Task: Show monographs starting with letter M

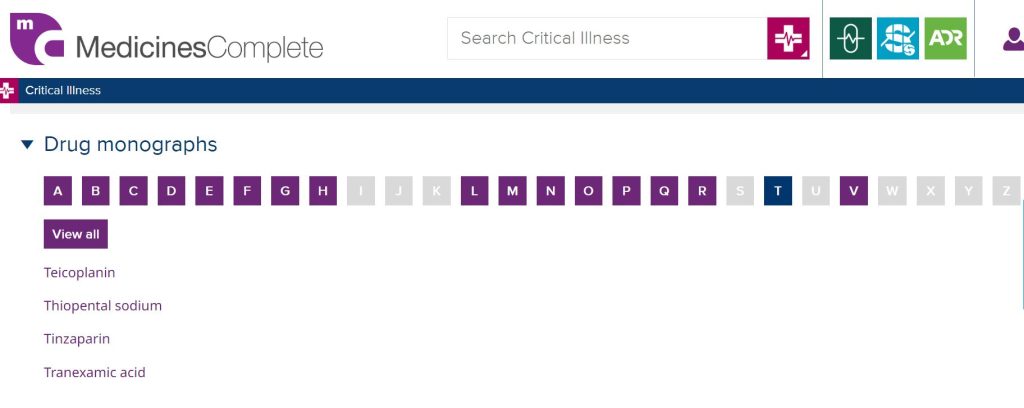Action: point(512,191)
